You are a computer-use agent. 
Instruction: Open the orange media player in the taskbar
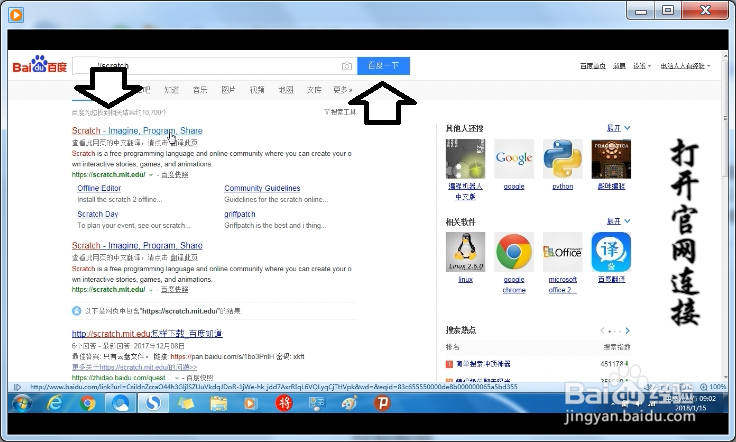click(251, 403)
